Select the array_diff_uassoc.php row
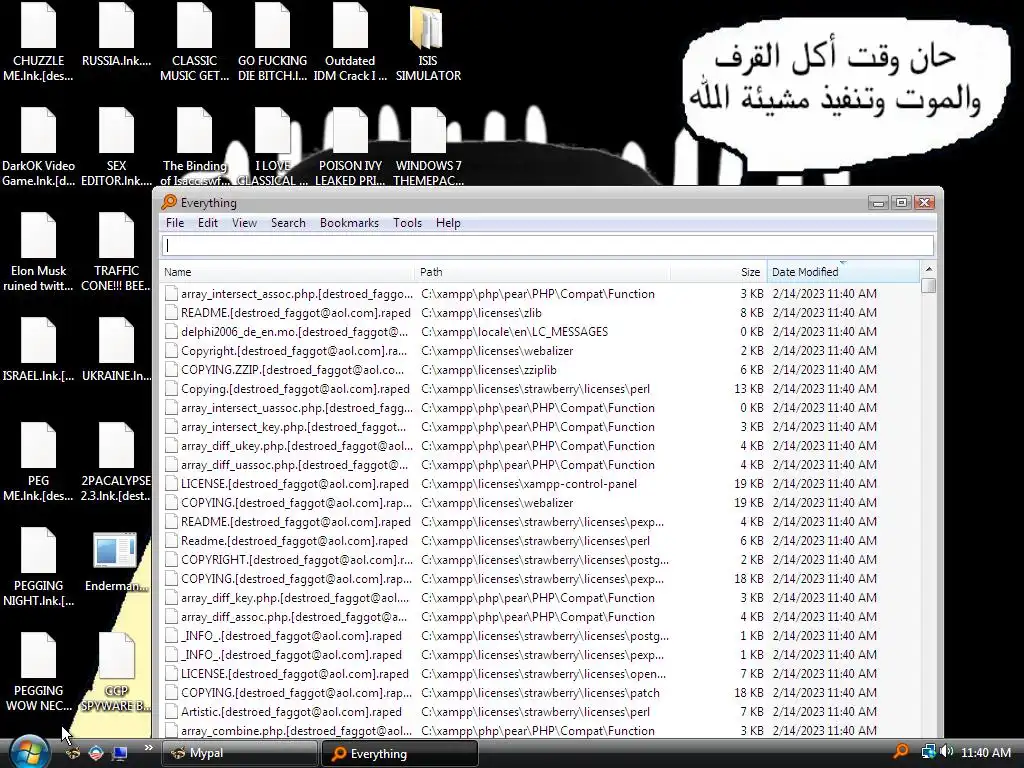The height and width of the screenshot is (768, 1024). [539, 465]
